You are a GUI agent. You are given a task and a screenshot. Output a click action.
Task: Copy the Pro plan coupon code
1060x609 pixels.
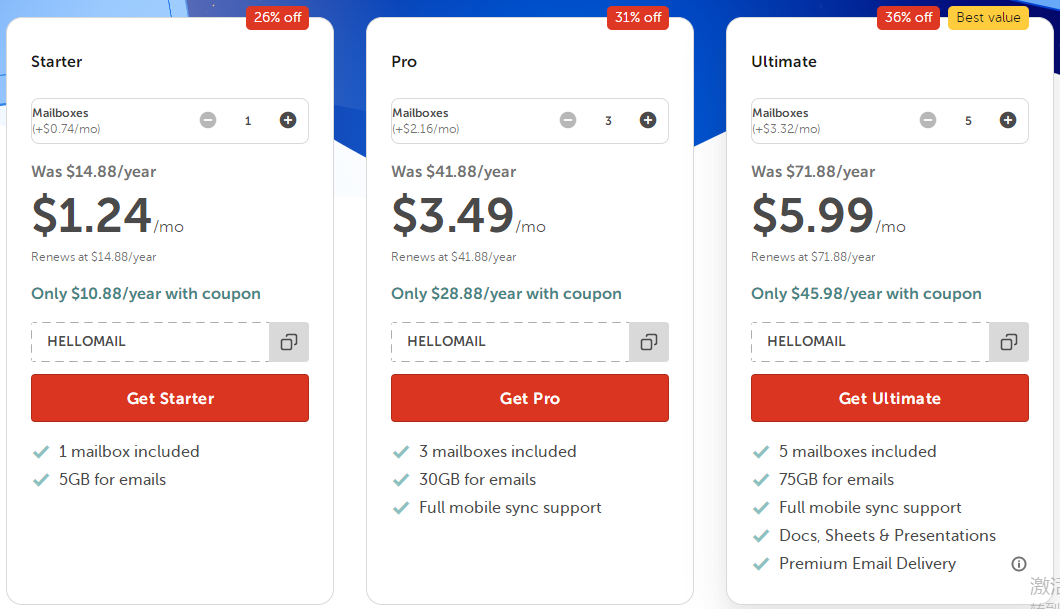(x=649, y=342)
